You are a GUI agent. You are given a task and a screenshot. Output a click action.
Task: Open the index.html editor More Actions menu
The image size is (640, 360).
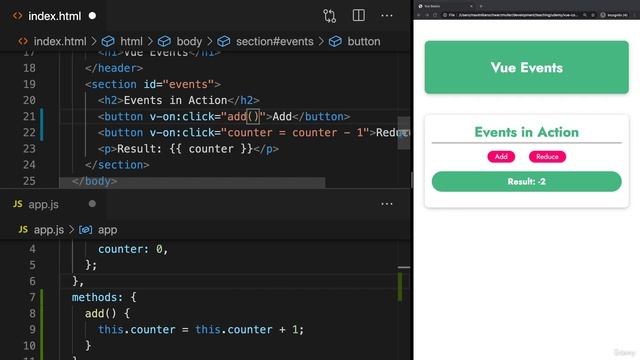click(387, 16)
